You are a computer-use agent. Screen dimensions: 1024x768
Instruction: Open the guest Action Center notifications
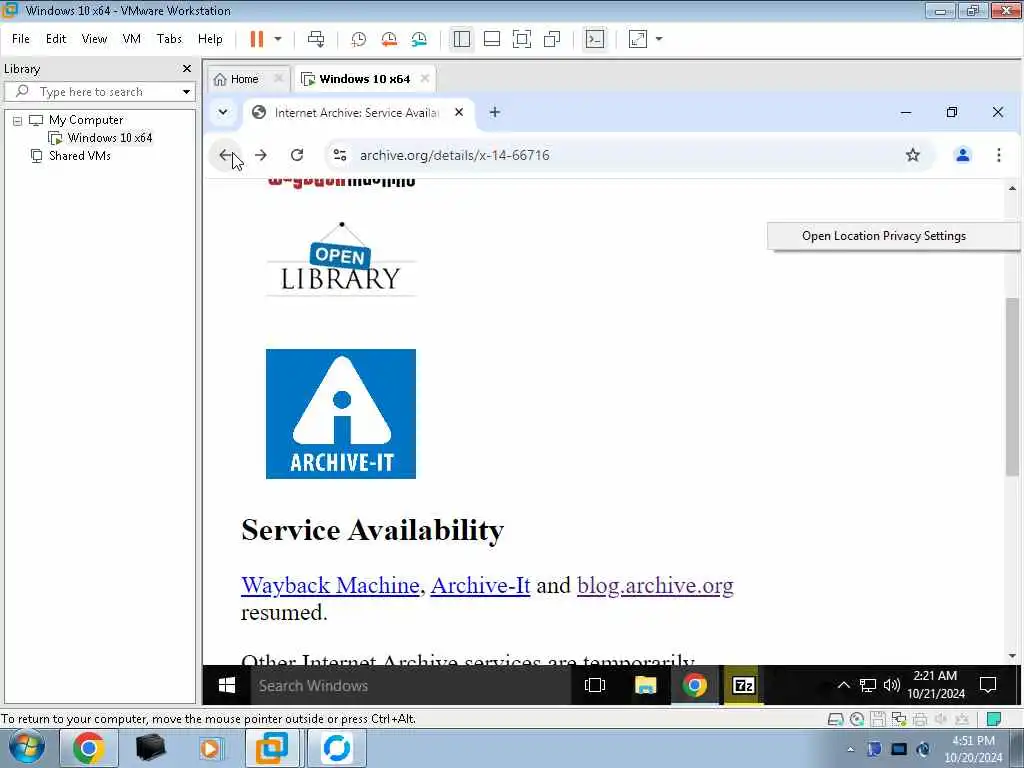(x=987, y=686)
